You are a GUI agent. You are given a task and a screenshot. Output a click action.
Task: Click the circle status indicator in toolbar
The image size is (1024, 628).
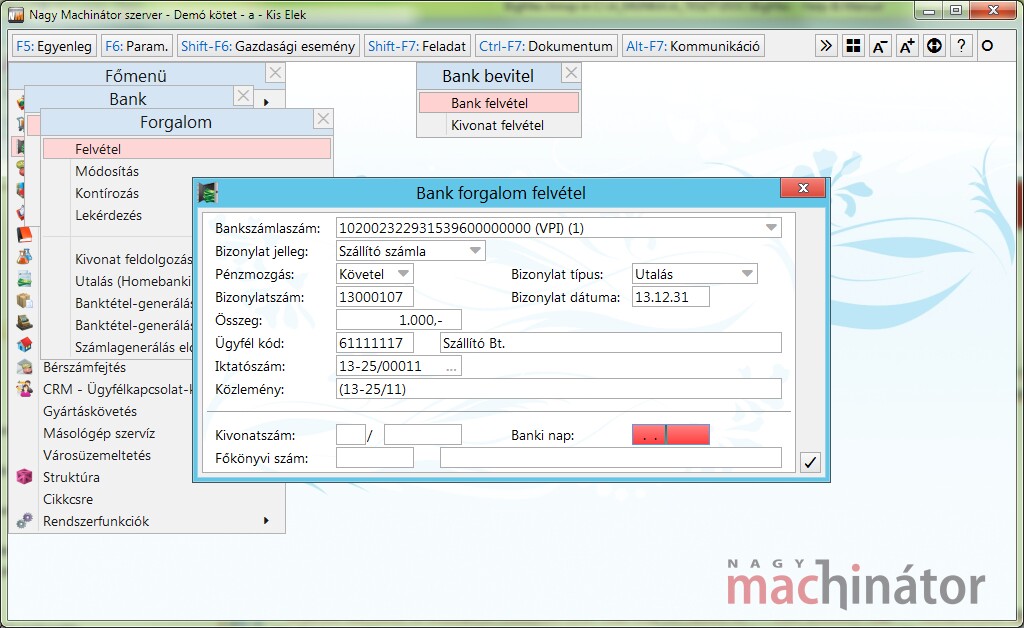pyautogui.click(x=987, y=46)
